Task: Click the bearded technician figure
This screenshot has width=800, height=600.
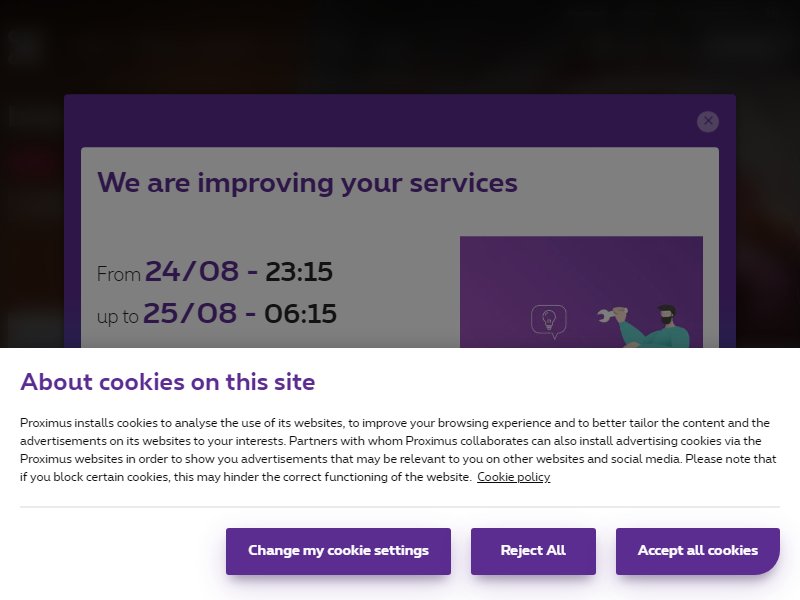Action: pos(656,327)
